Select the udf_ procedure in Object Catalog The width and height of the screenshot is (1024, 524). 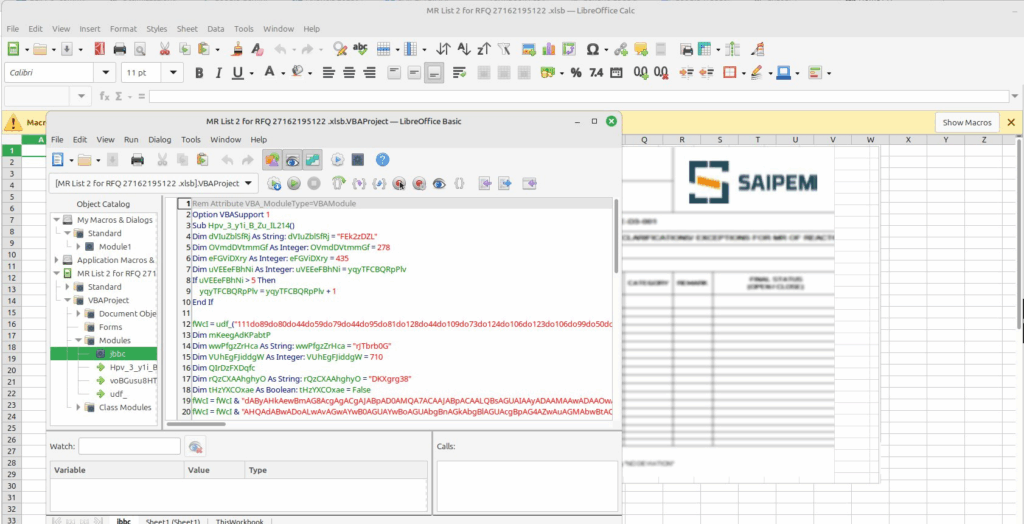(x=118, y=393)
